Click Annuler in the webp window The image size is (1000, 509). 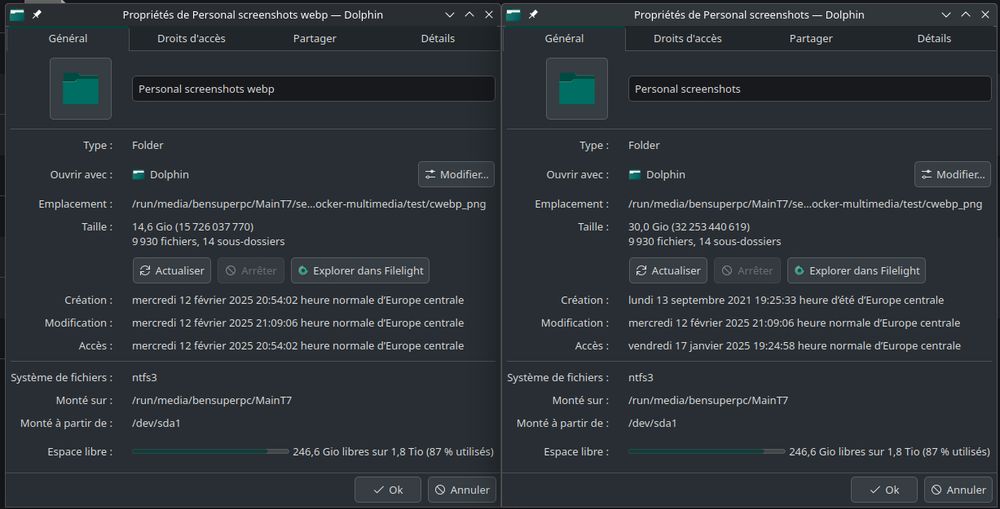click(462, 490)
